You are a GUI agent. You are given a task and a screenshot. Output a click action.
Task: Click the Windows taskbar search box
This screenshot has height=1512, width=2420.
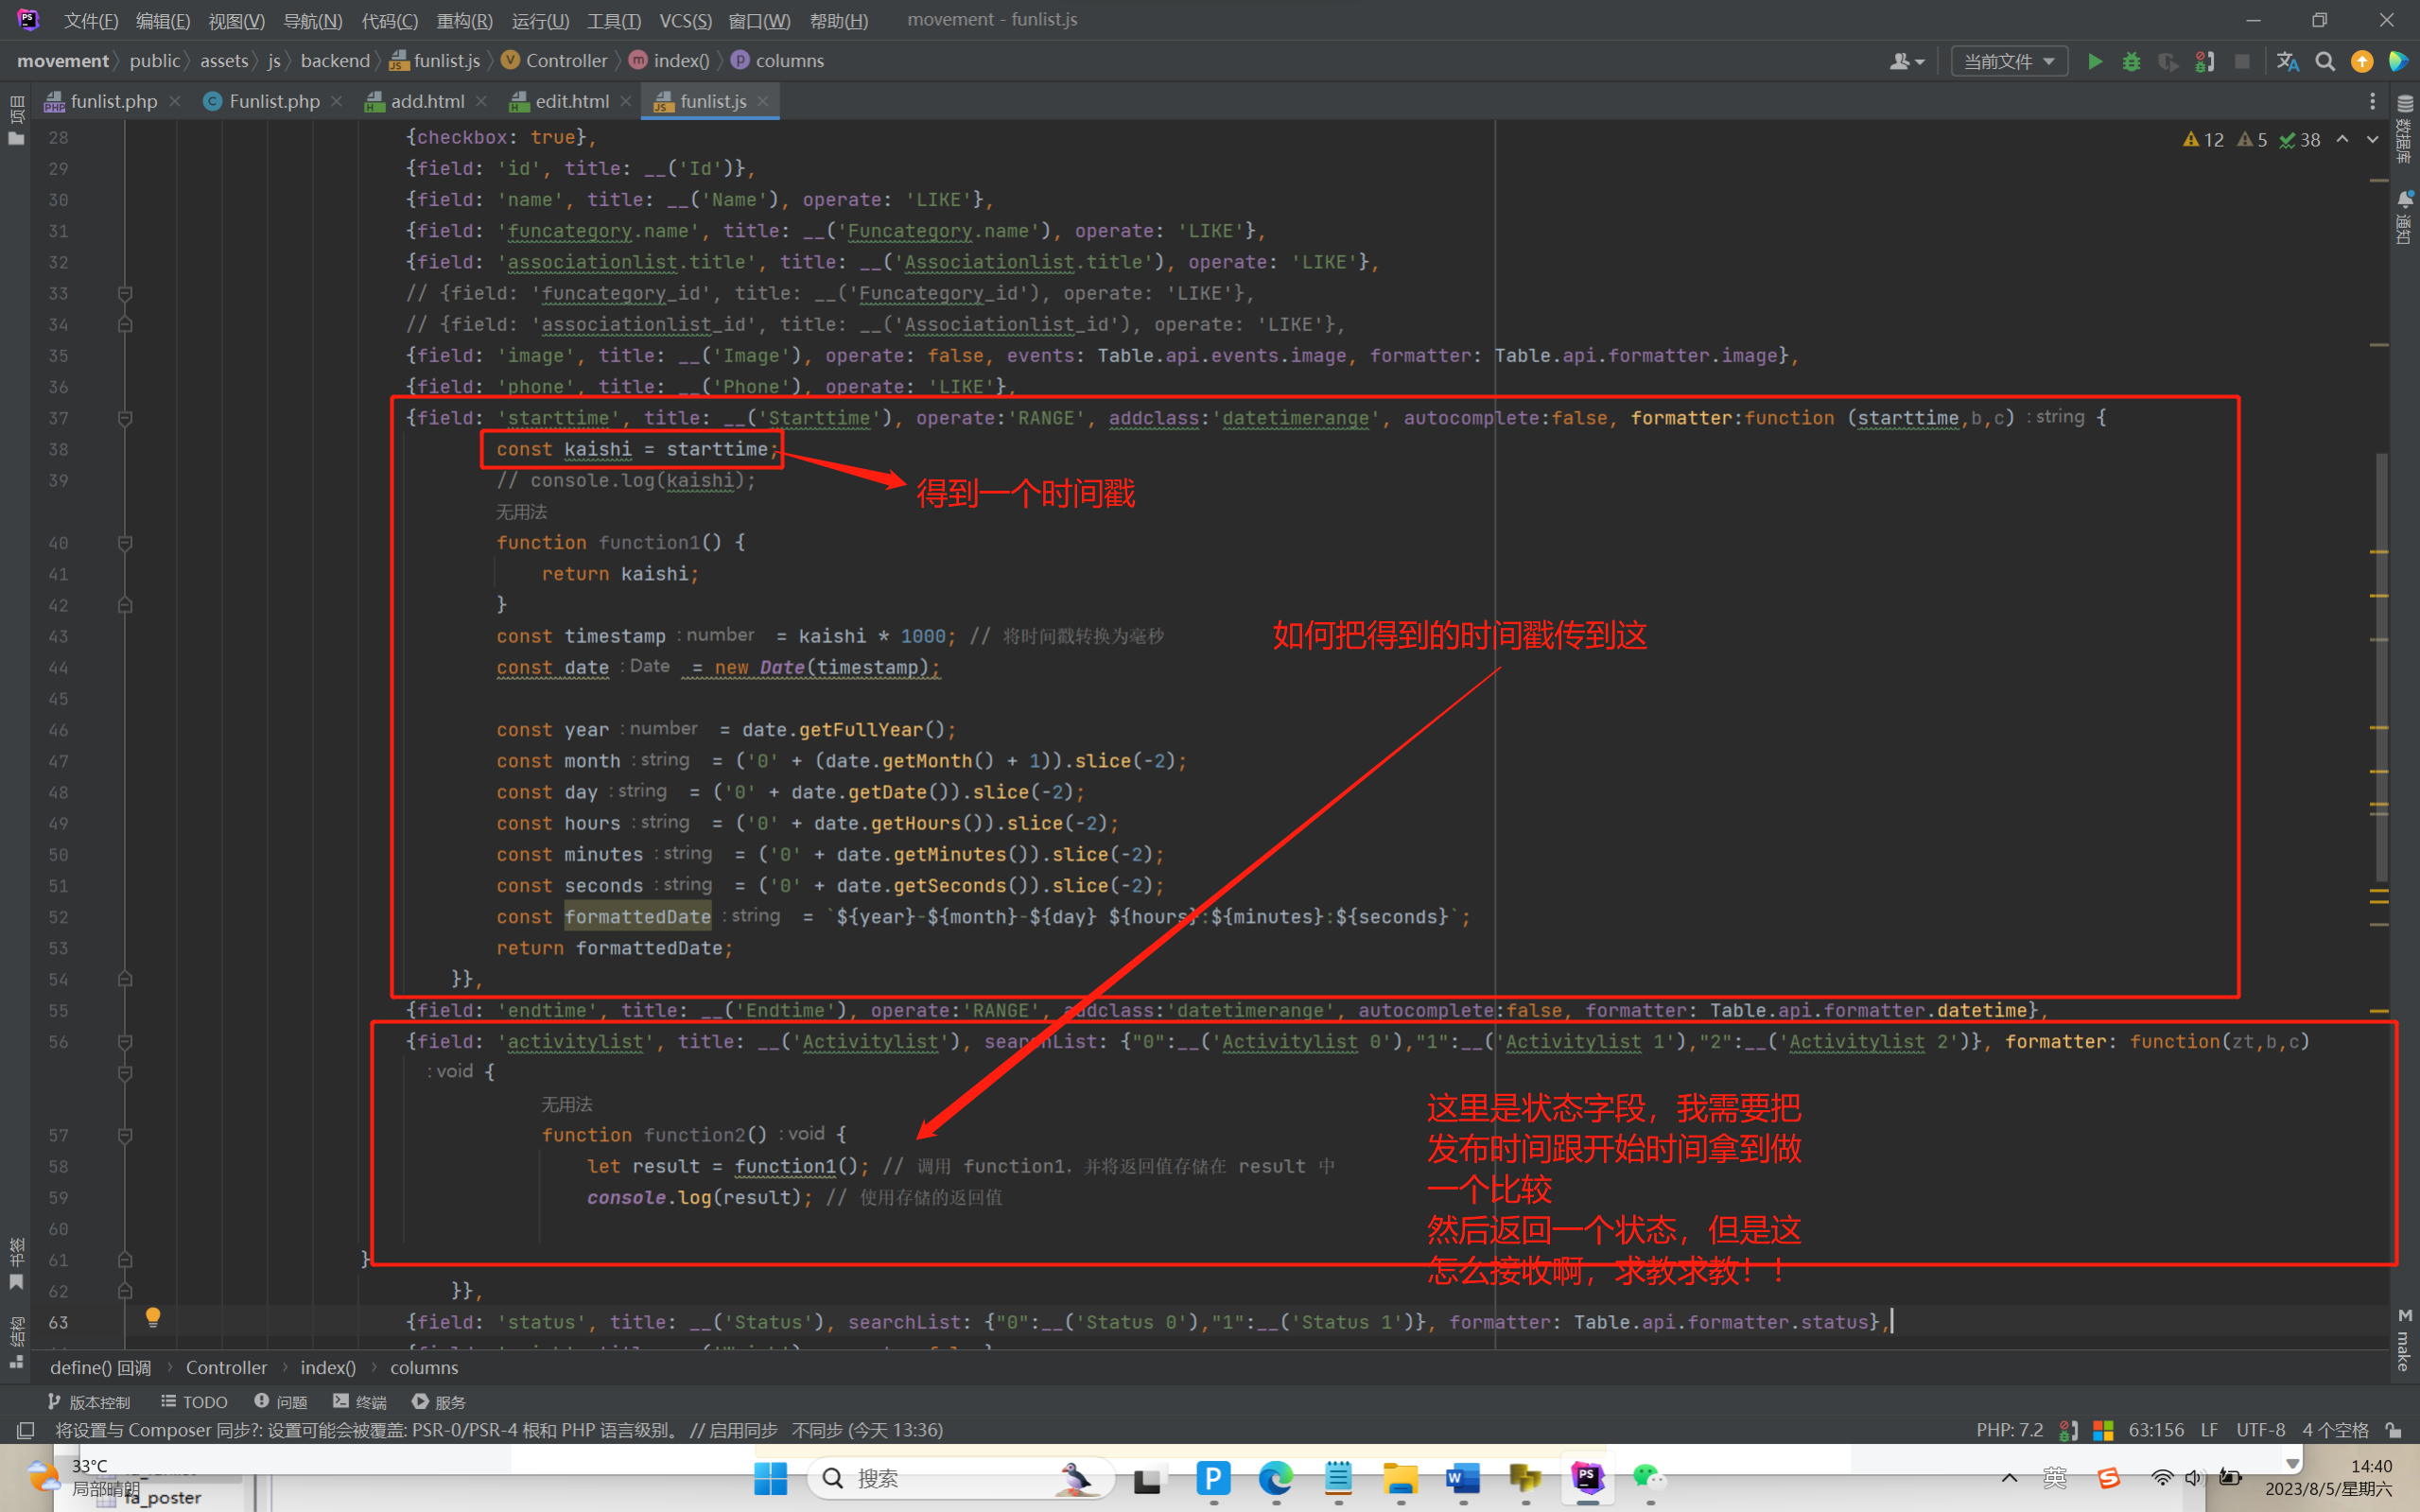(960, 1478)
